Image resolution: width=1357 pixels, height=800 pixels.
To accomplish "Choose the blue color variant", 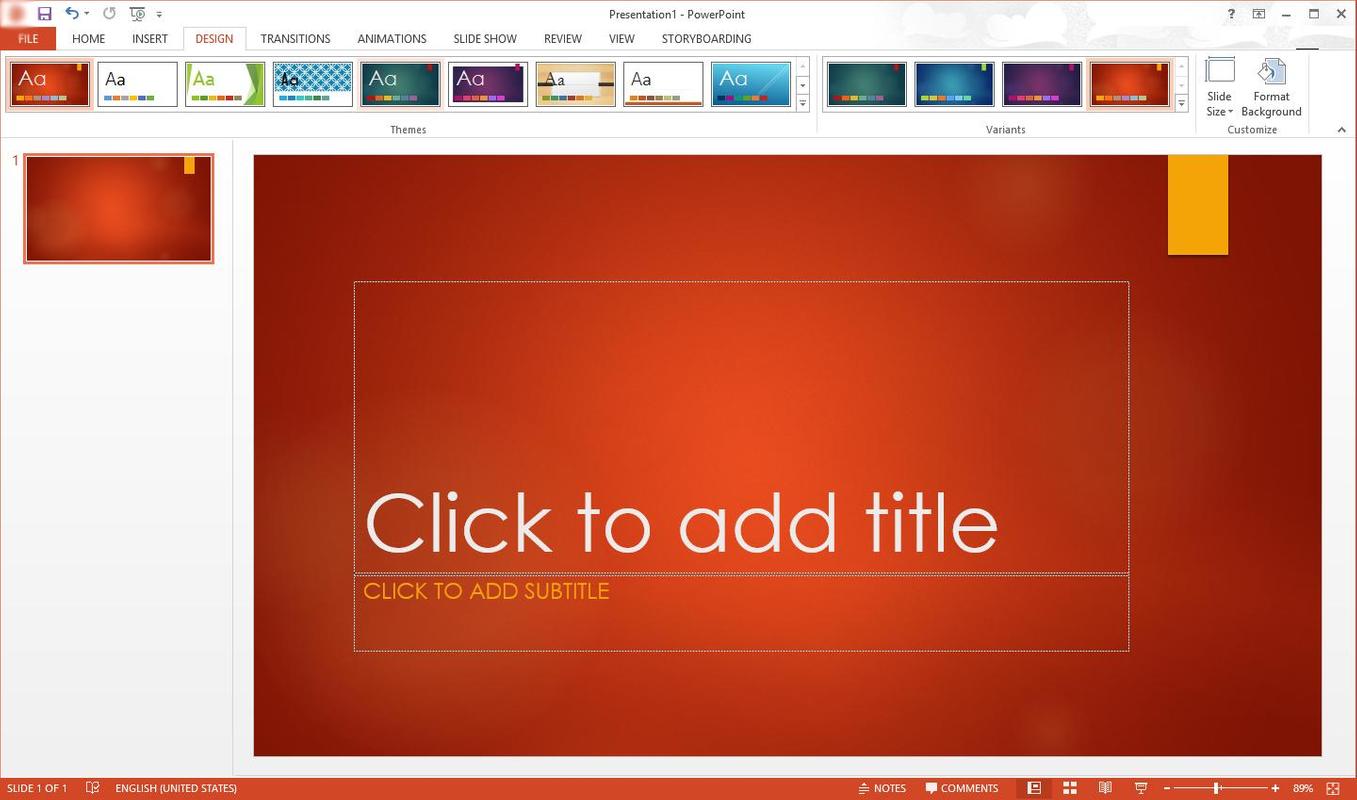I will point(954,84).
